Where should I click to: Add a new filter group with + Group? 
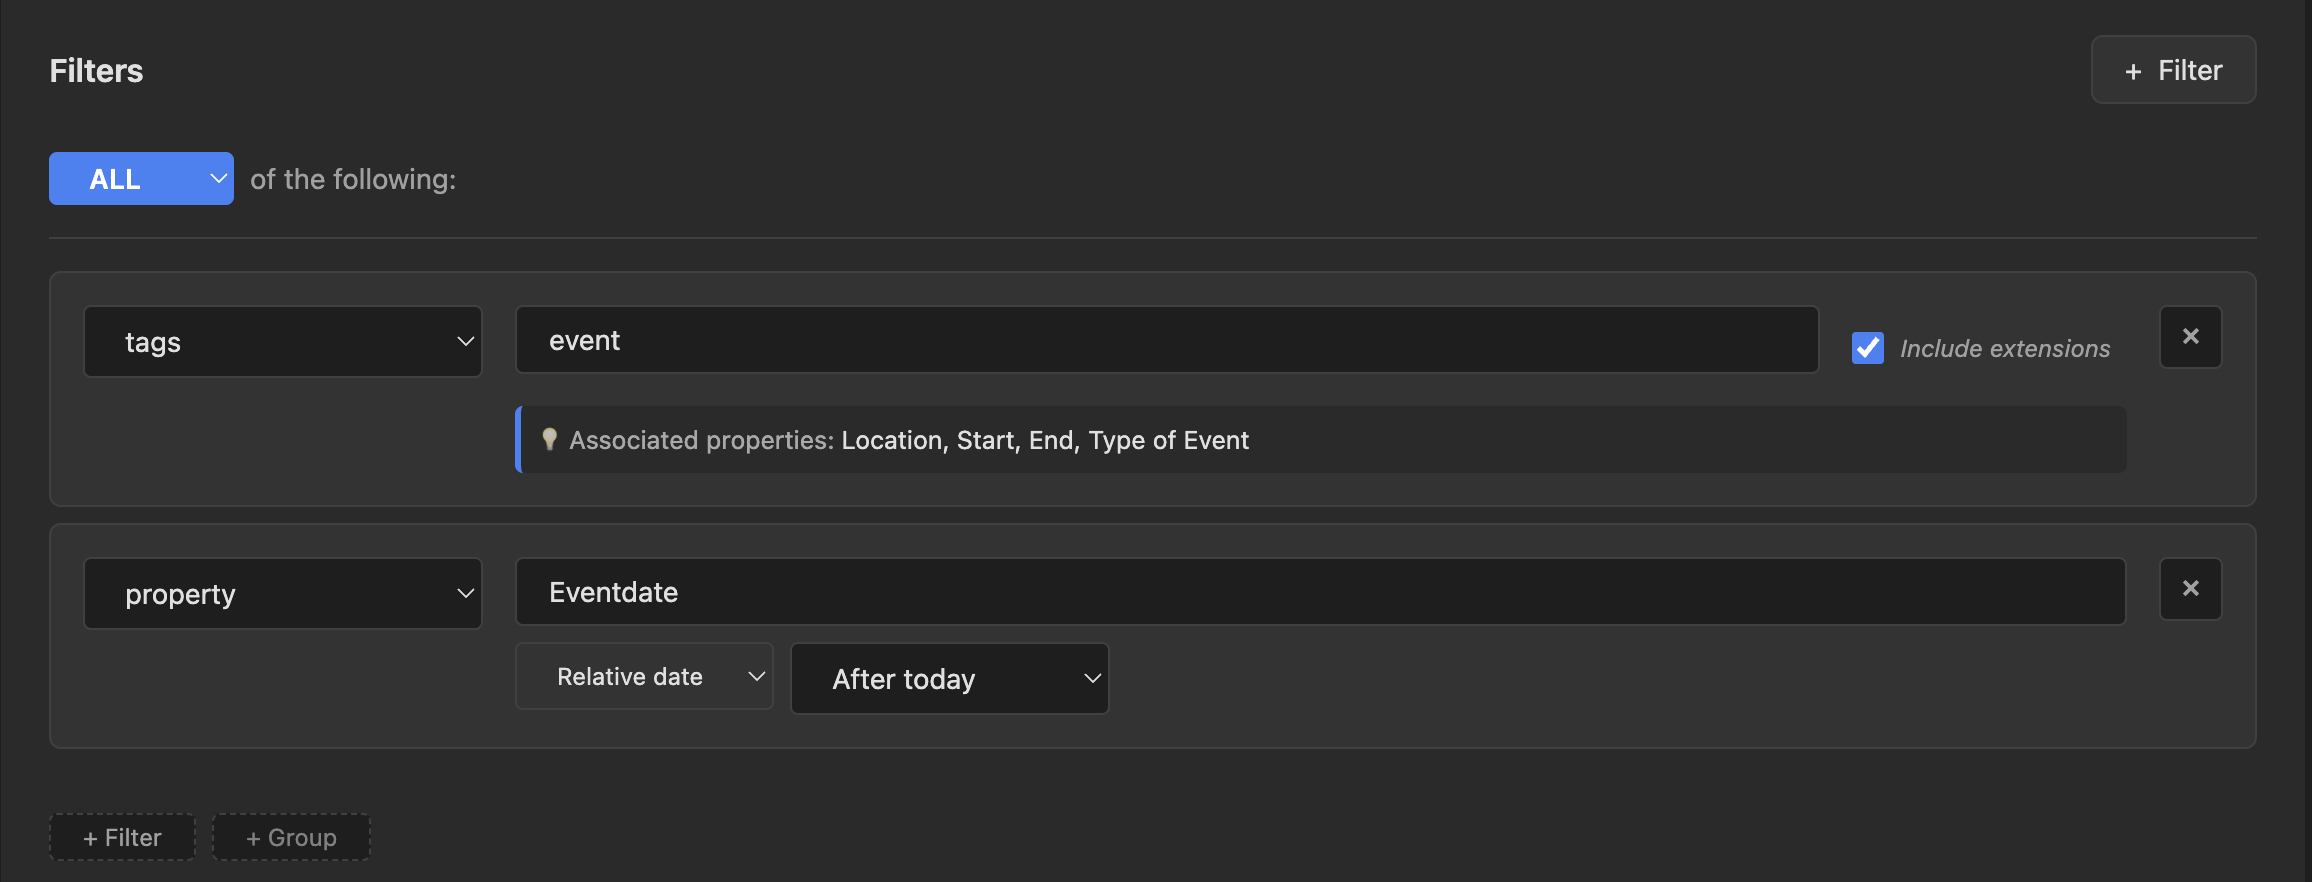pos(291,837)
